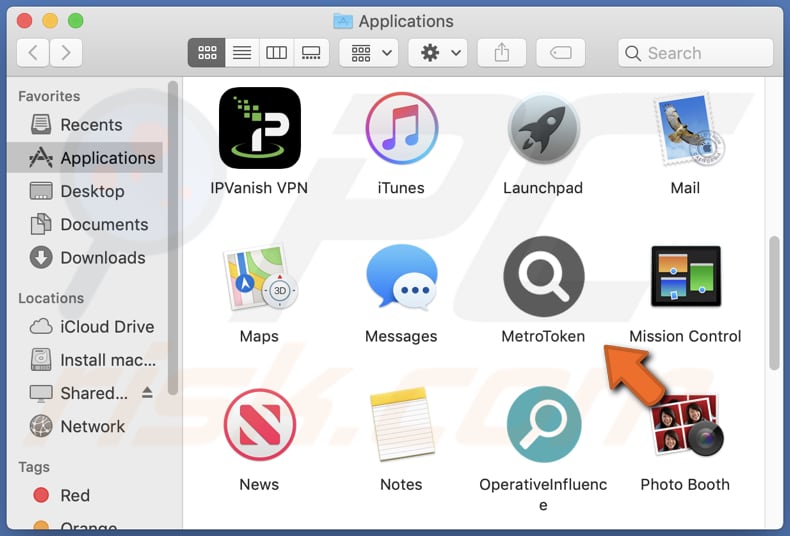Click the Downloads arrow sidebar icon
790x536 pixels.
tap(41, 257)
